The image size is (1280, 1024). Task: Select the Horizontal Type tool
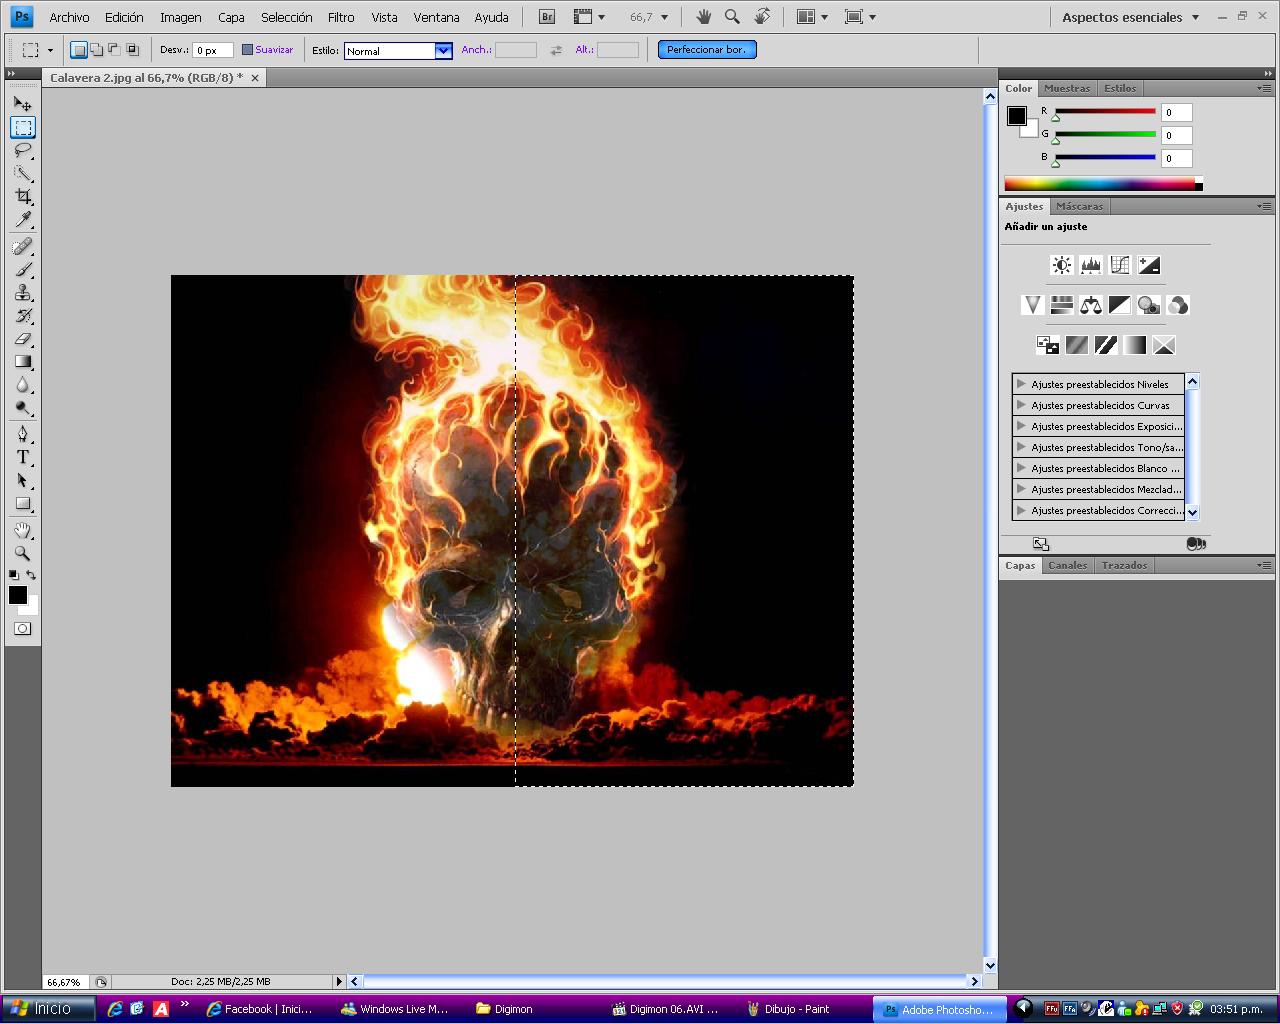coord(23,457)
